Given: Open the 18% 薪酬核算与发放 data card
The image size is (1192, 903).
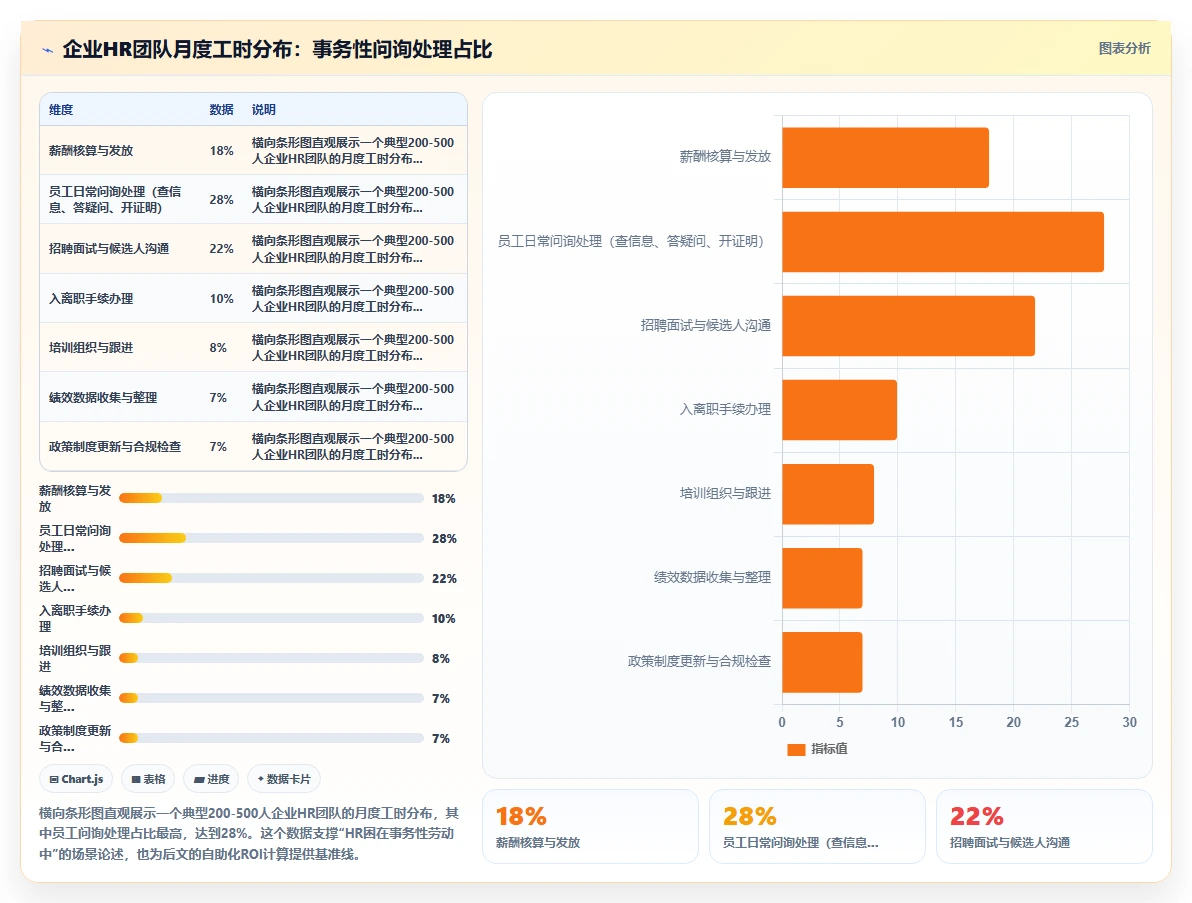Looking at the screenshot, I should point(590,826).
